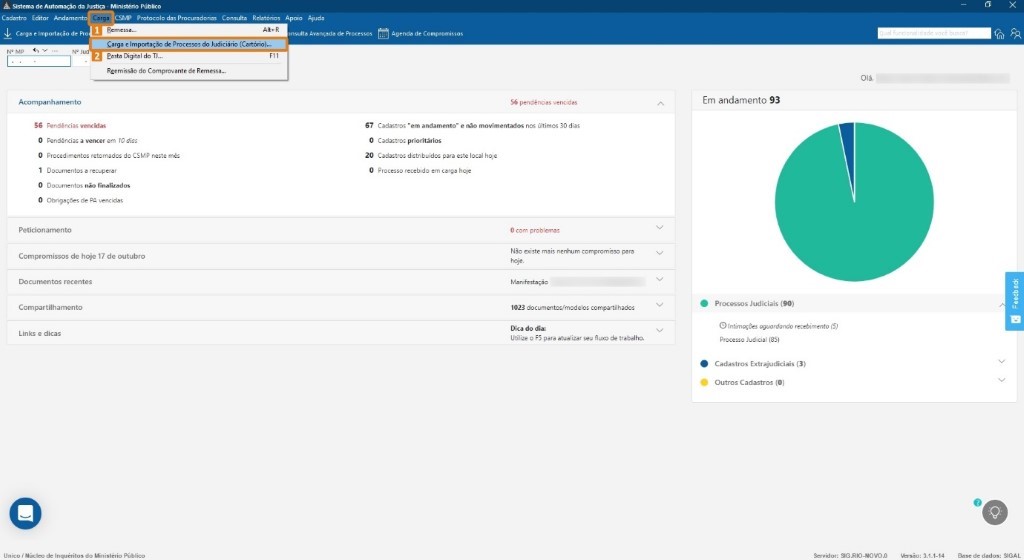Open Processo recebido em carga hoje link

420,170
